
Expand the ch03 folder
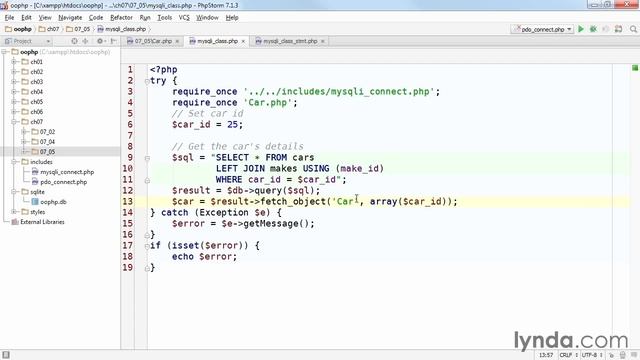point(14,82)
